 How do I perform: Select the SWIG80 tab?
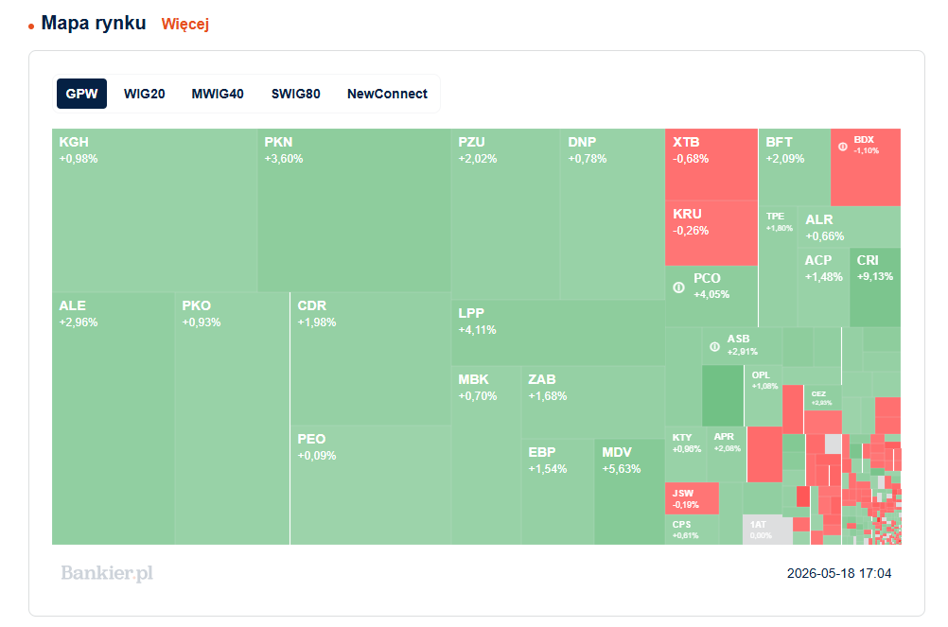pos(296,94)
